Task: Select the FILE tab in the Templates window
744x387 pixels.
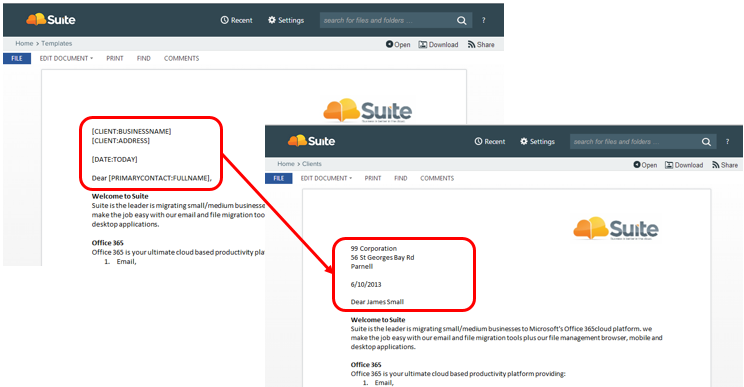Action: click(x=17, y=58)
